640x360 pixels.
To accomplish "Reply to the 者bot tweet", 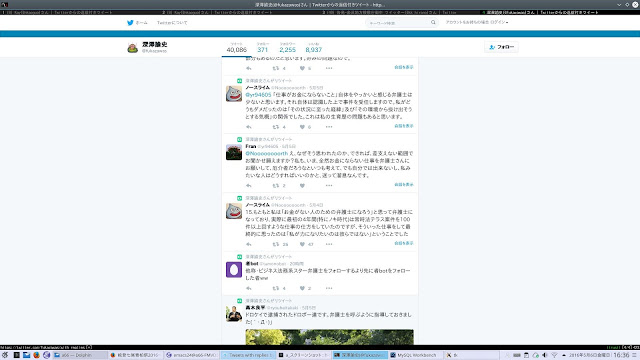I will coord(249,288).
